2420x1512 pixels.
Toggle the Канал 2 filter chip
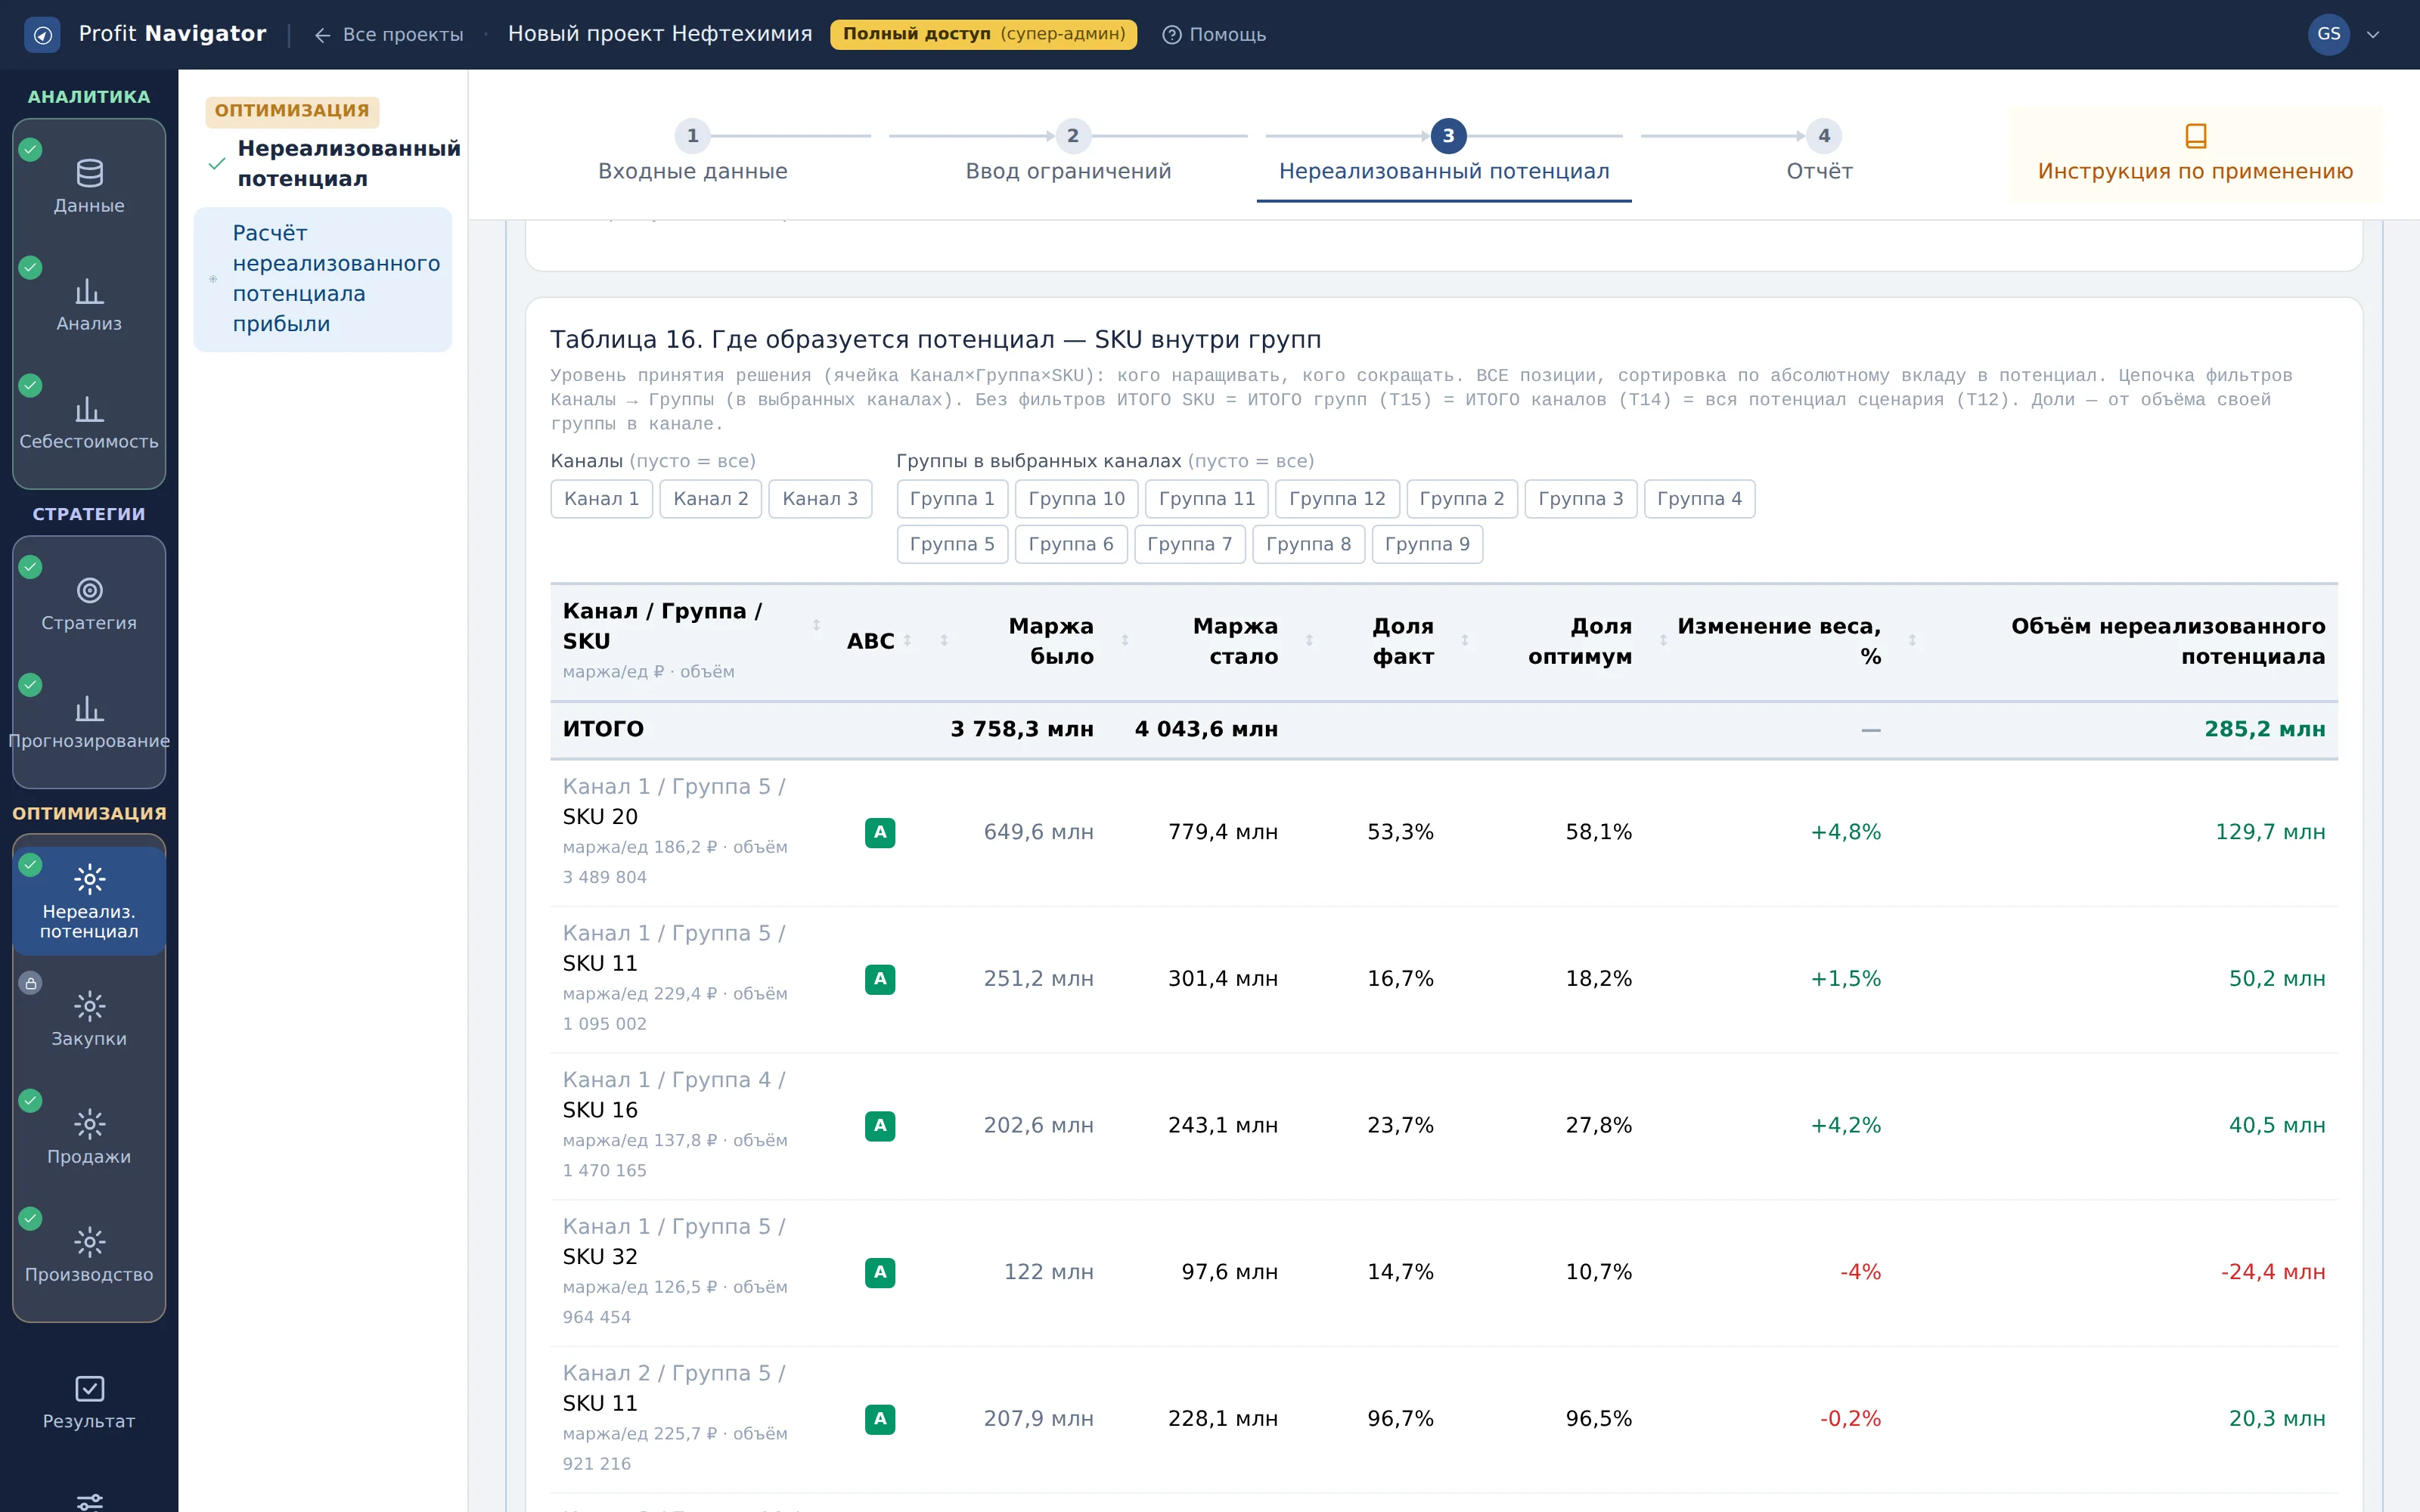pos(710,499)
